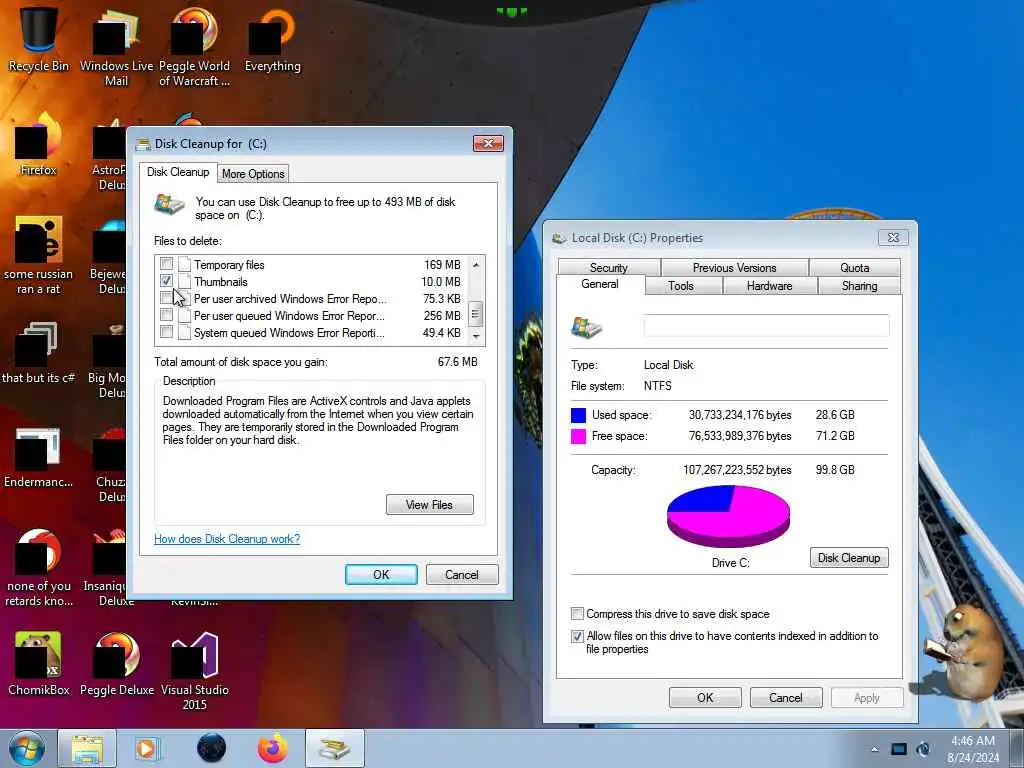1024x768 pixels.
Task: Click the View Files button
Action: tap(429, 505)
